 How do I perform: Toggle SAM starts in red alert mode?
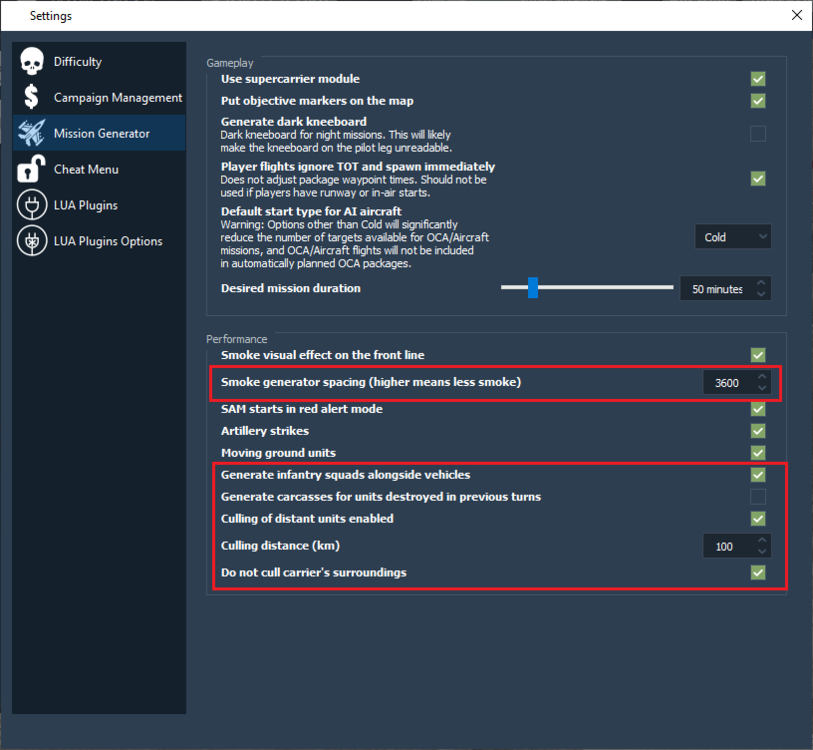[758, 409]
